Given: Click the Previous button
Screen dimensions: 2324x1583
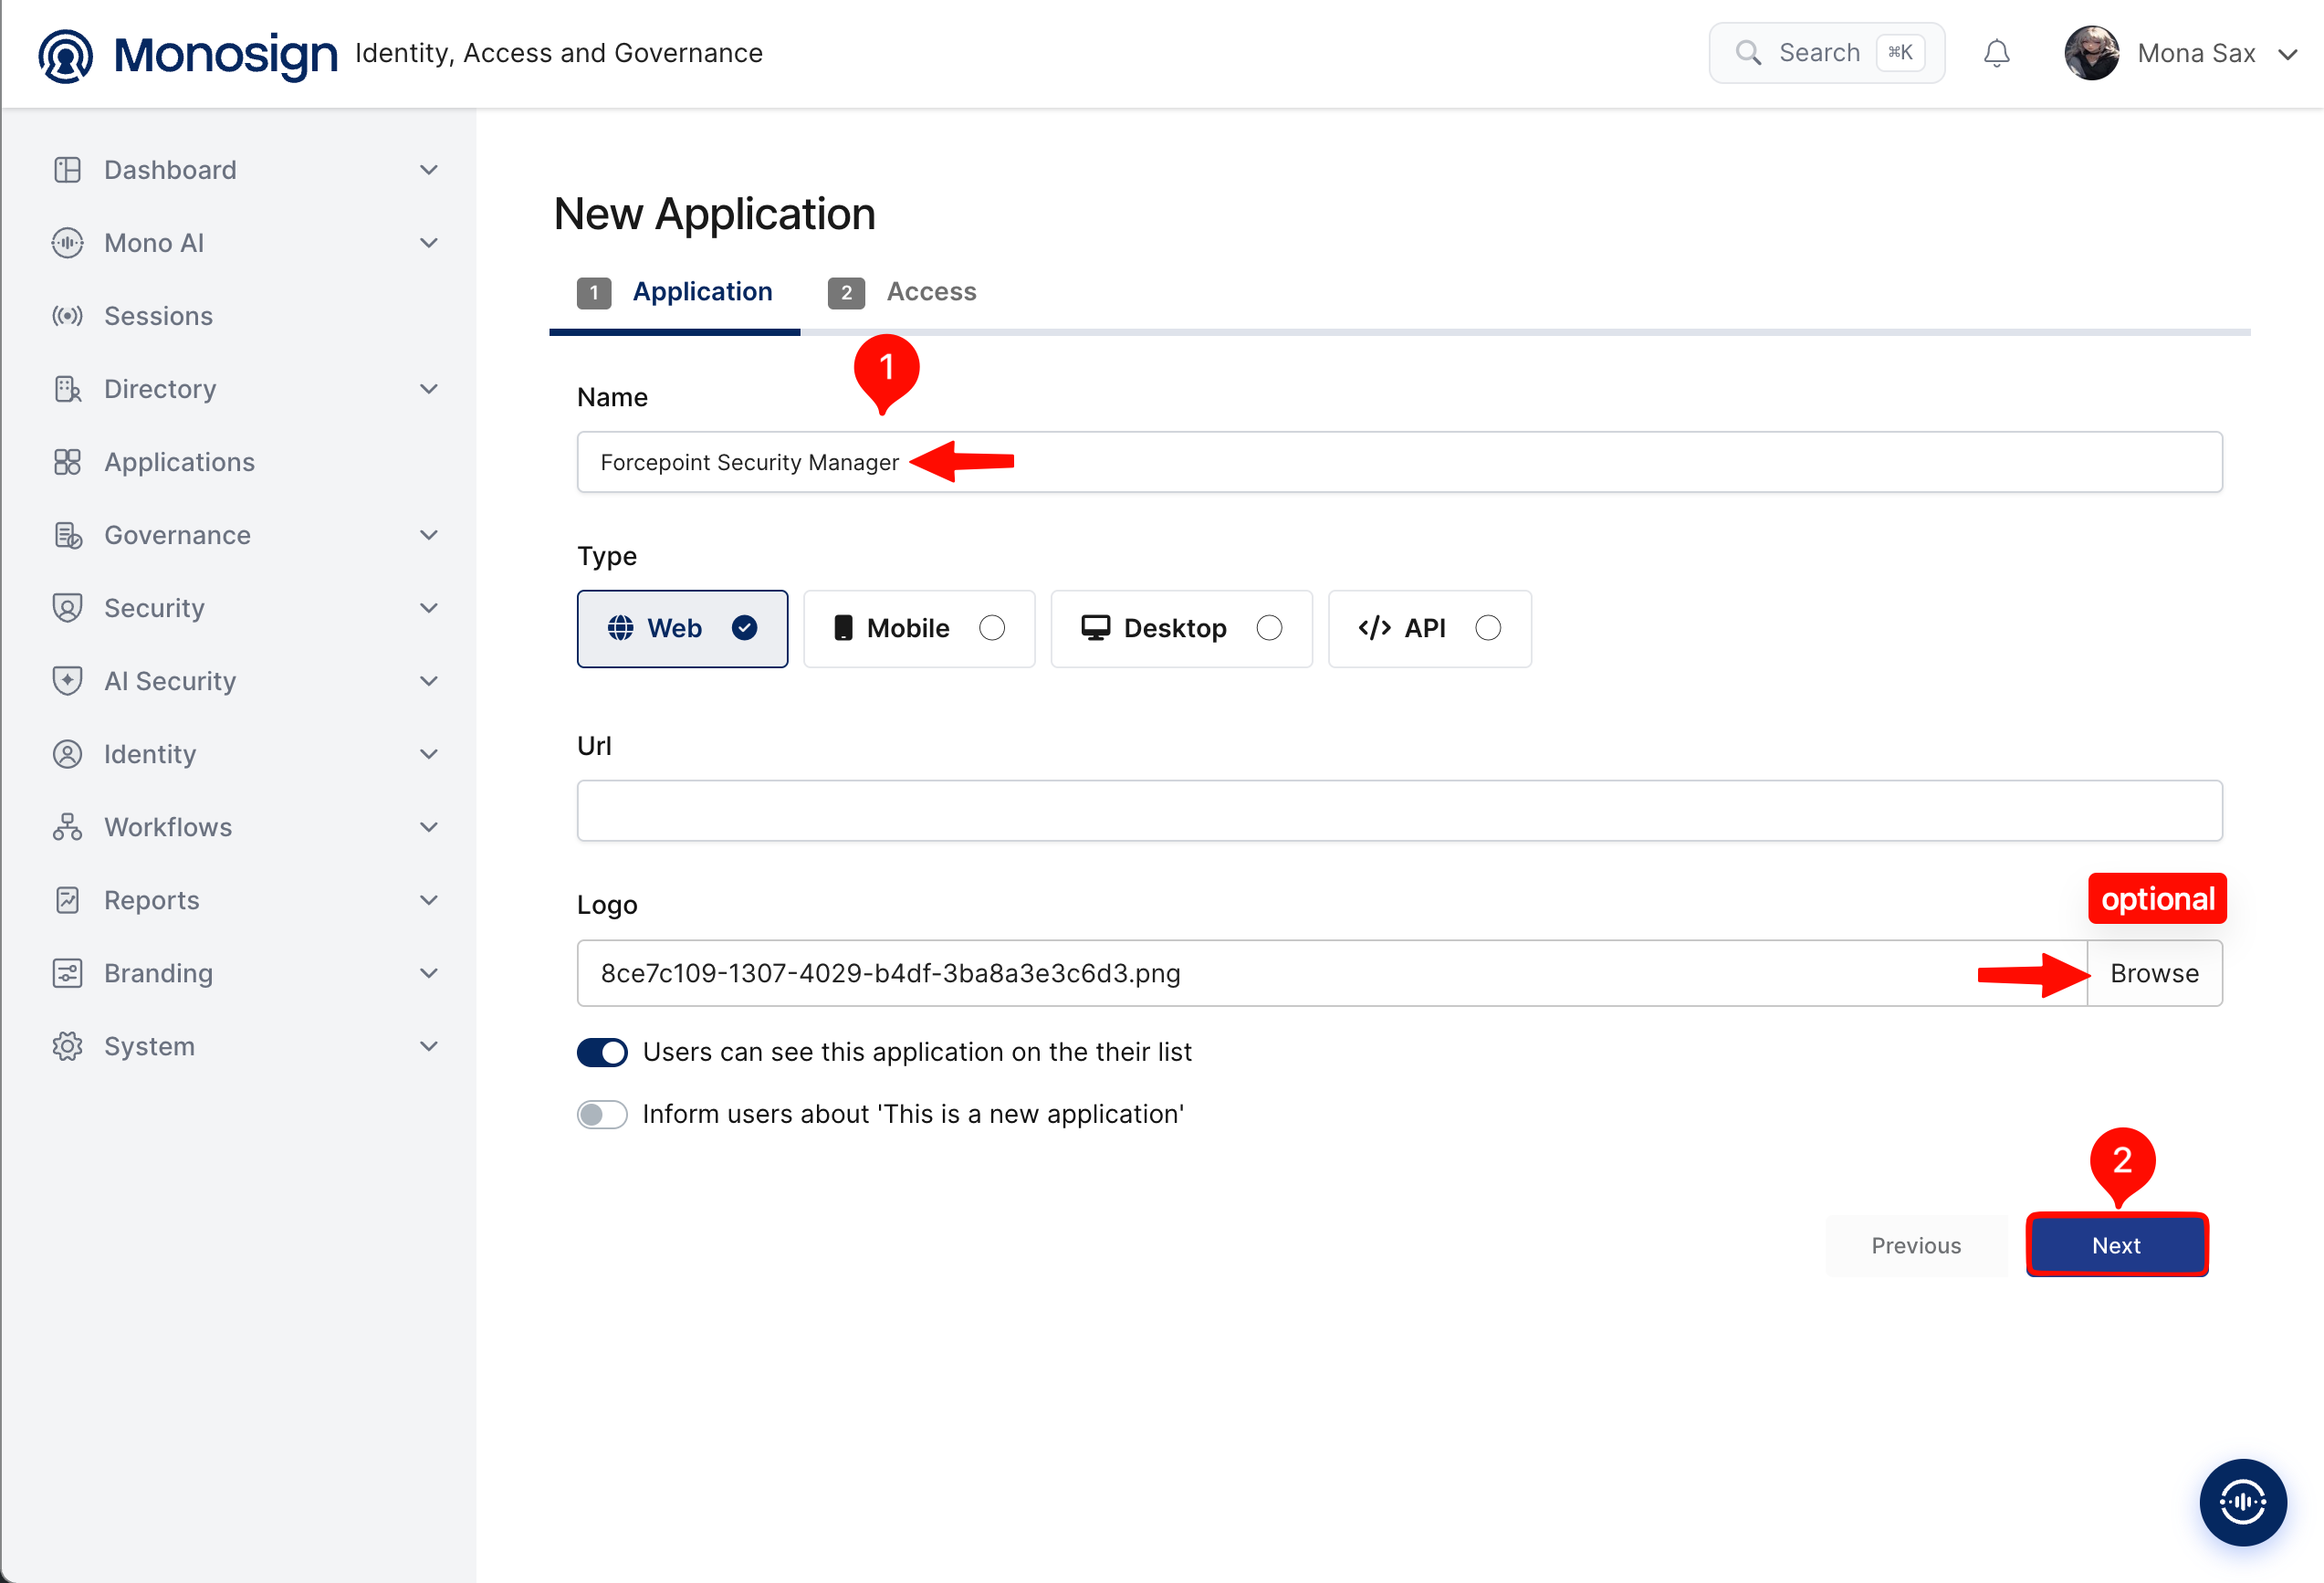Looking at the screenshot, I should 1916,1245.
